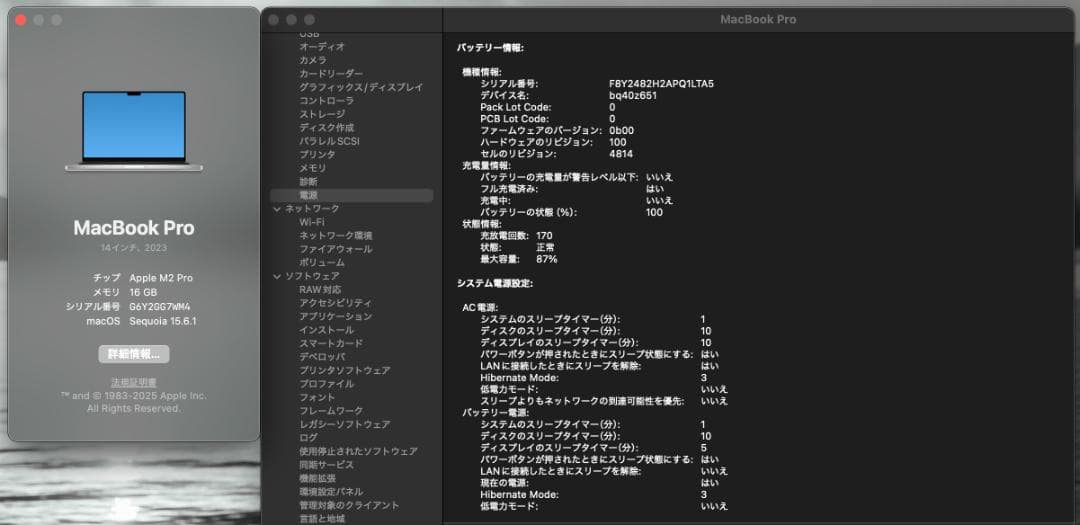Screen dimensions: 1080x525
Task: Select フォント in the sidebar
Action: [318, 398]
